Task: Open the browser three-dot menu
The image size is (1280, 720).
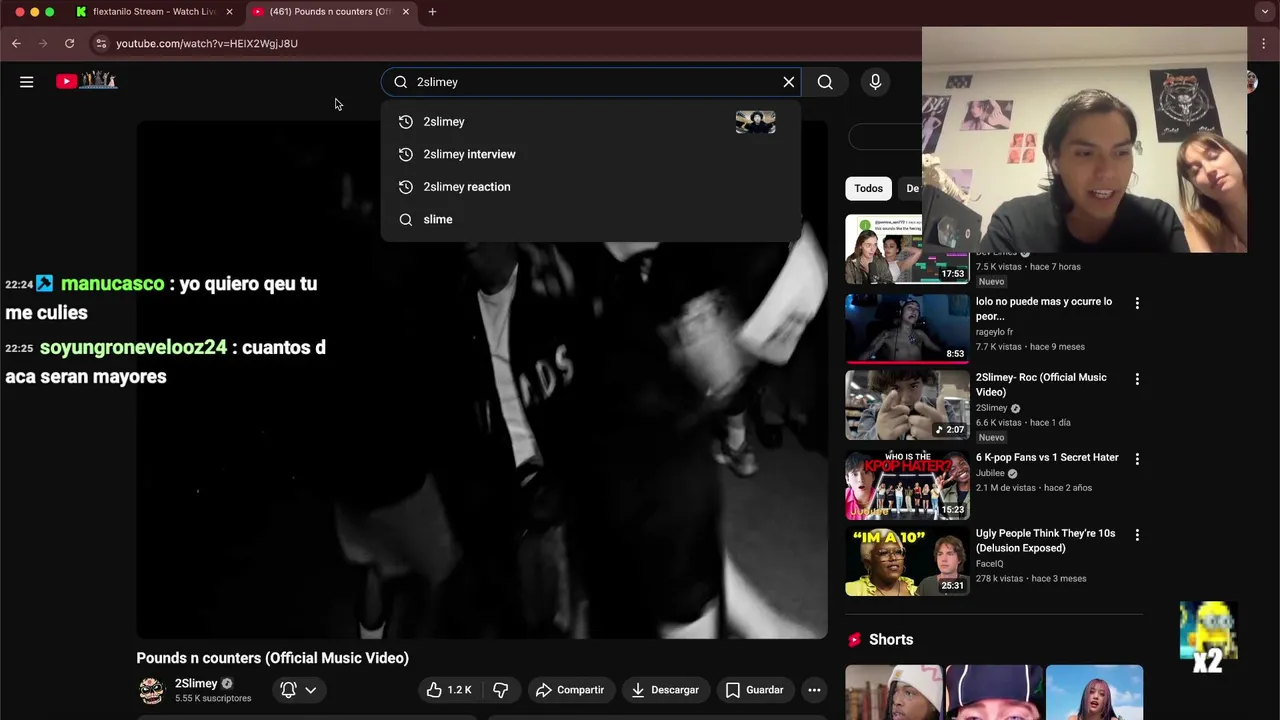Action: click(1264, 43)
